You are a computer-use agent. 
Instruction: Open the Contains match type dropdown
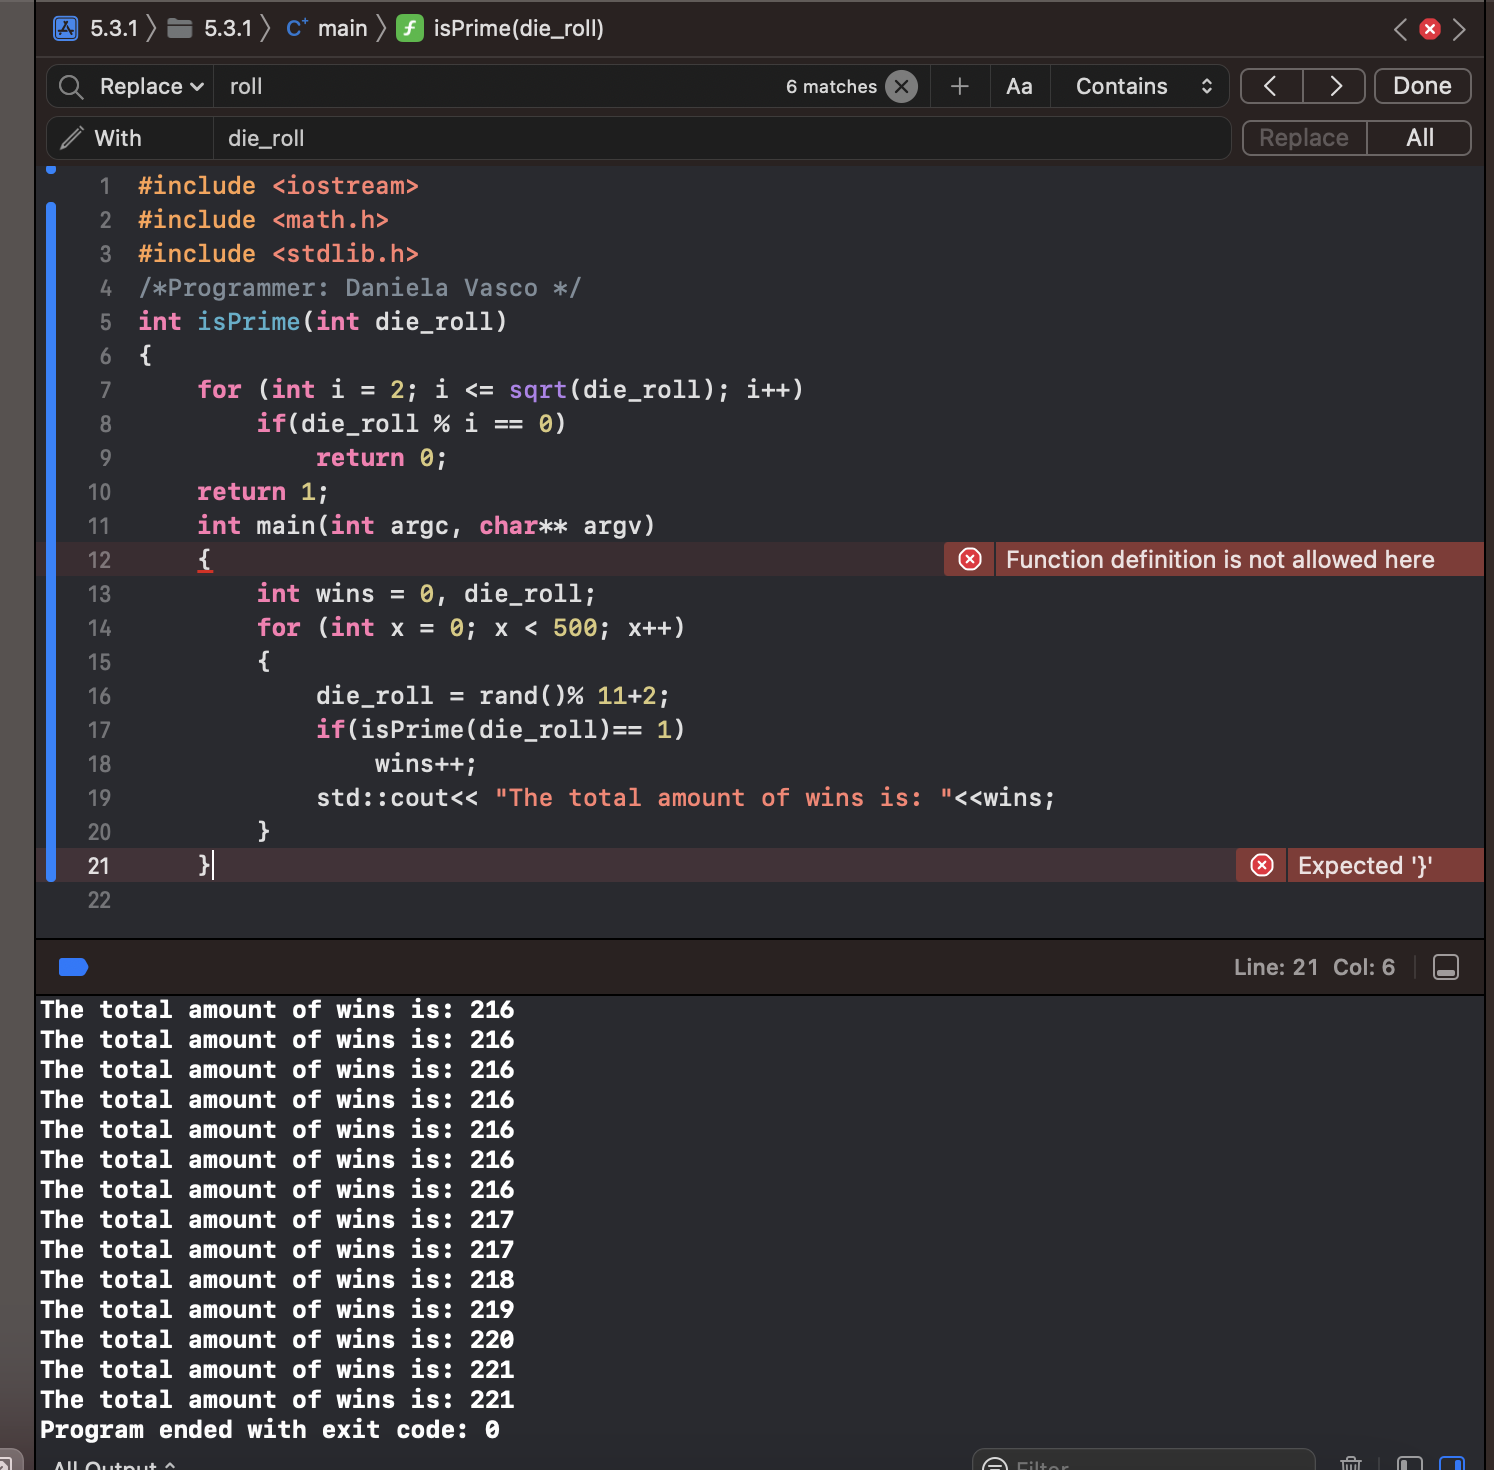1144,87
